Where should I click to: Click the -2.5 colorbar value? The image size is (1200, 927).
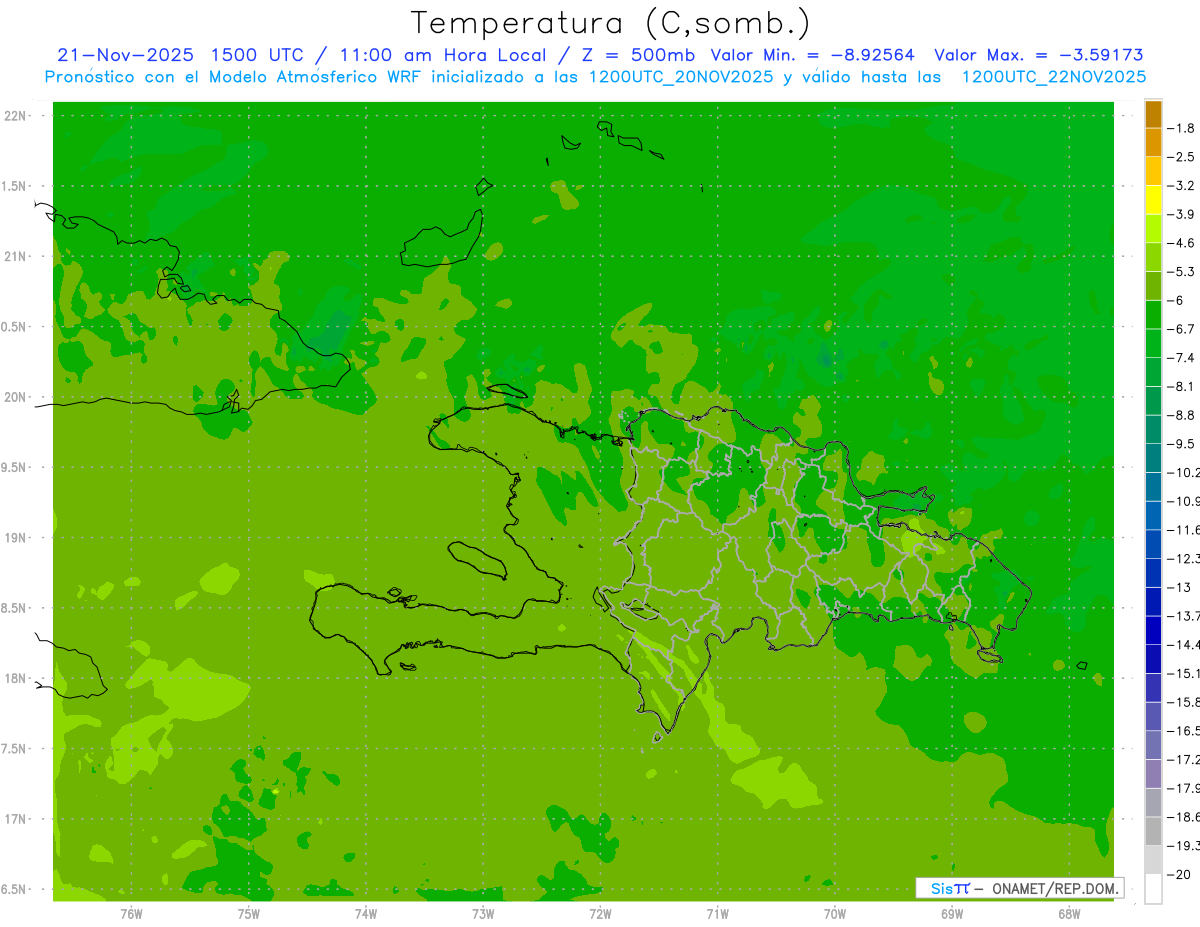tap(1182, 157)
